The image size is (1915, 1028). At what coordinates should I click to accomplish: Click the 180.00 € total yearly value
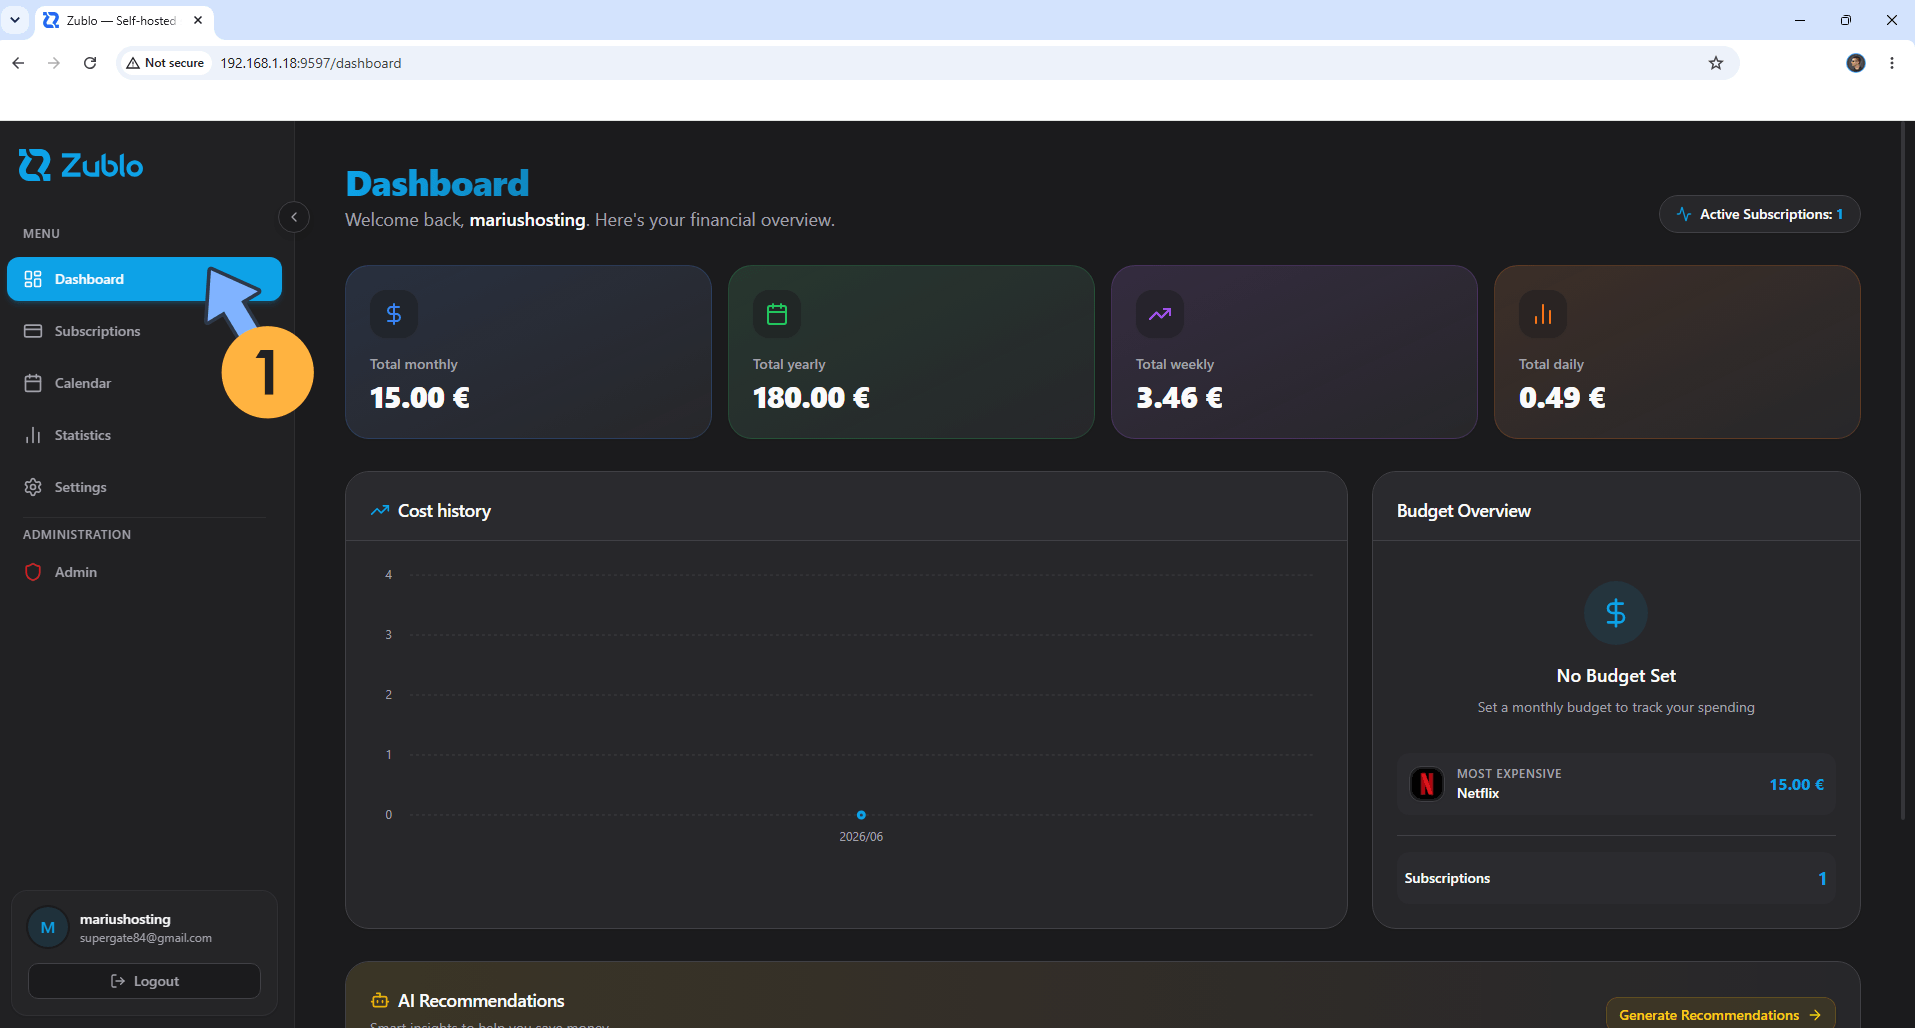811,398
